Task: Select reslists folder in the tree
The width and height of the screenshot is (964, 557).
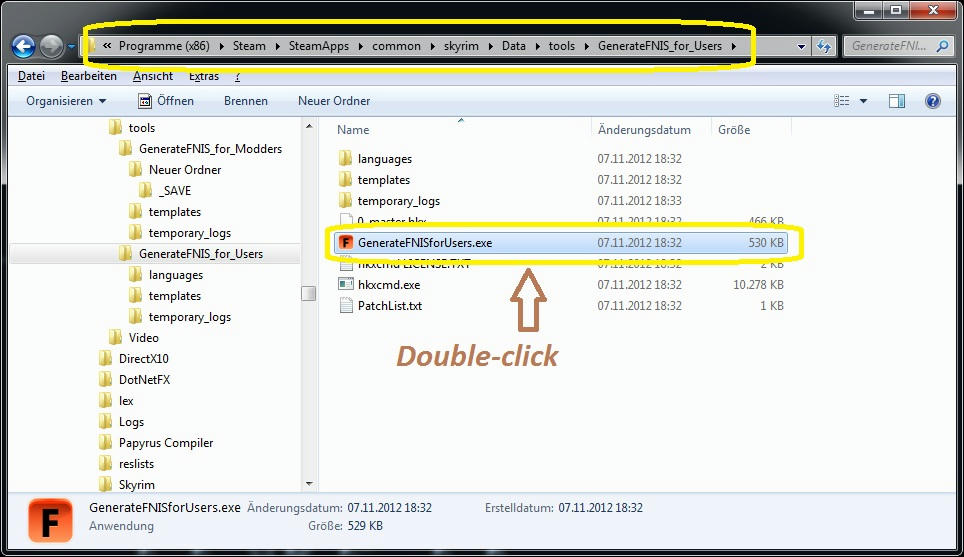Action: 136,464
